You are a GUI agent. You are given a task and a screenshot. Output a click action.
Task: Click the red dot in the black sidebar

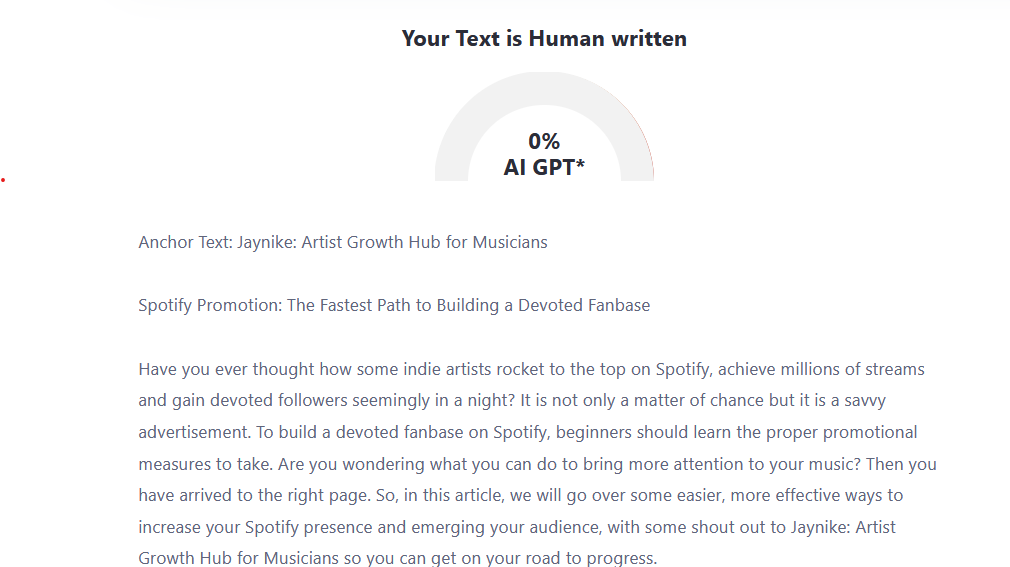click(x=3, y=180)
